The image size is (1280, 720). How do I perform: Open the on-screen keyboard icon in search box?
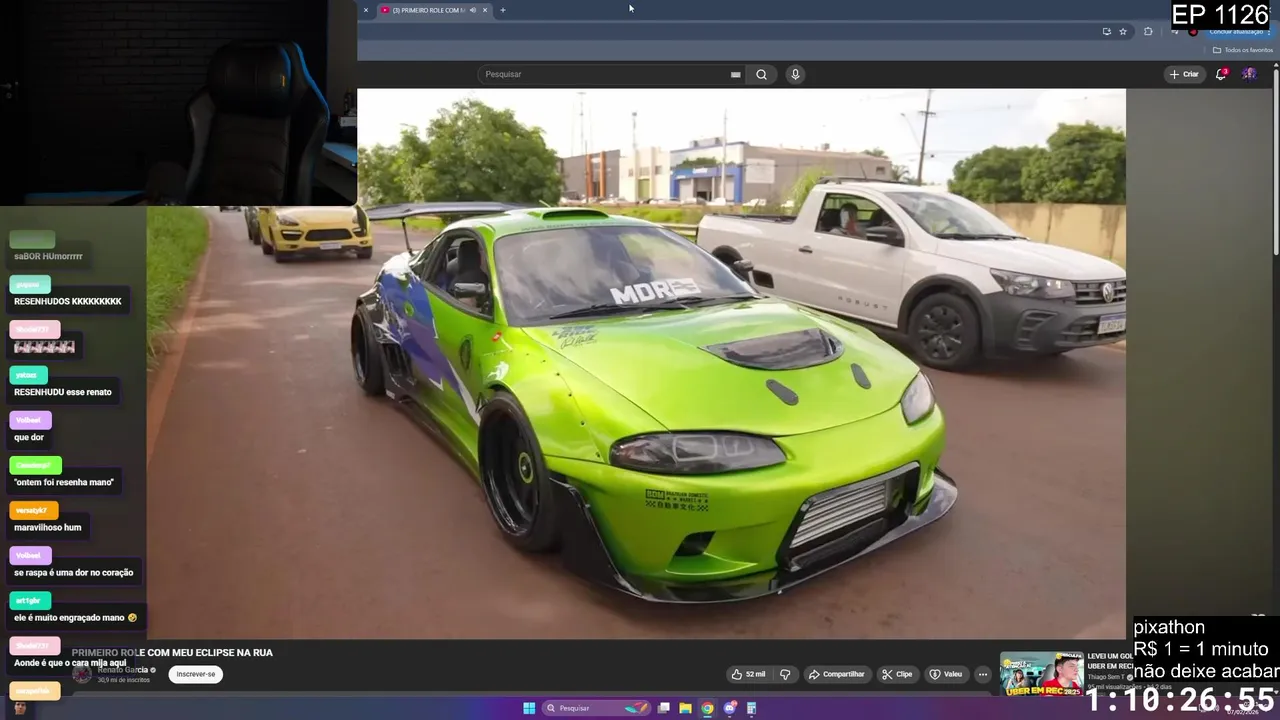click(x=735, y=74)
